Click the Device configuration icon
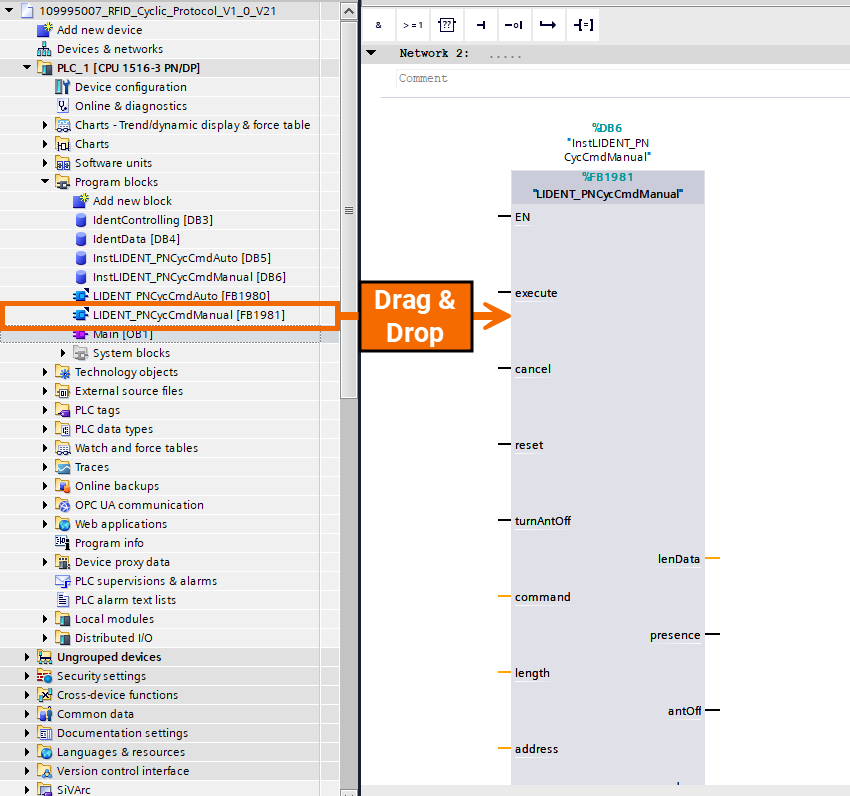850x796 pixels. coord(62,87)
